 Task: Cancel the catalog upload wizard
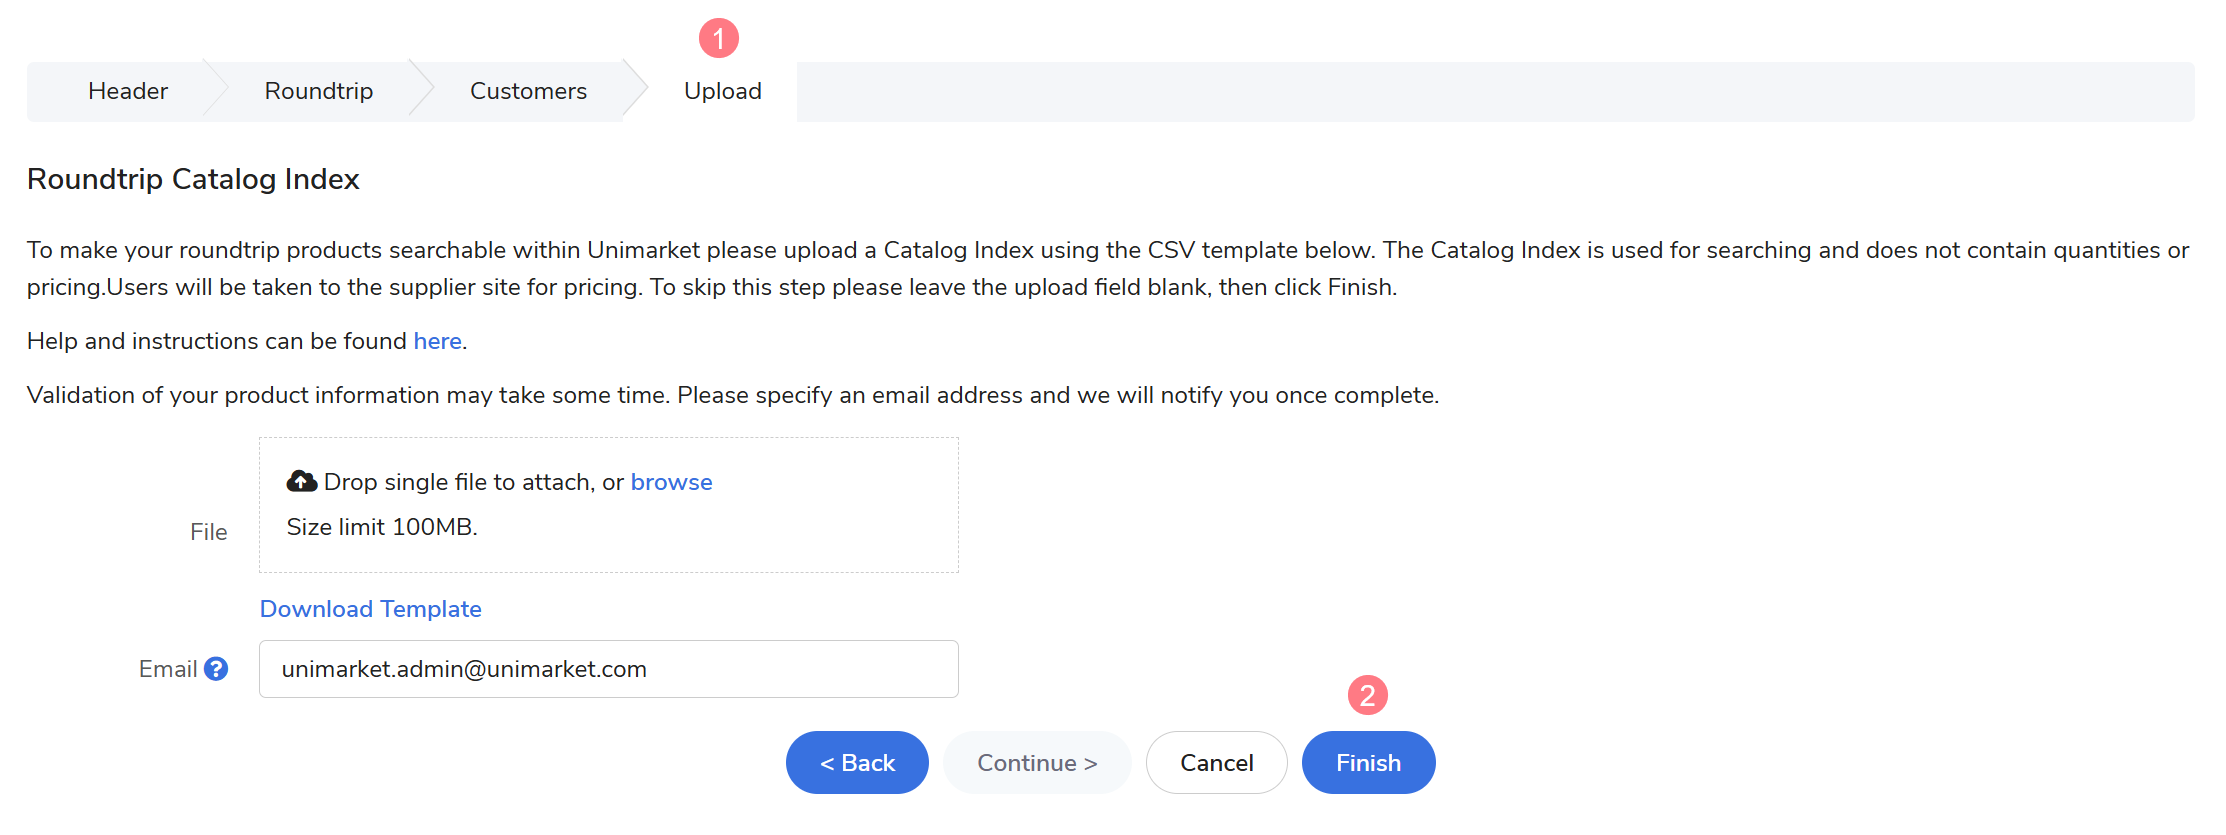(1216, 763)
